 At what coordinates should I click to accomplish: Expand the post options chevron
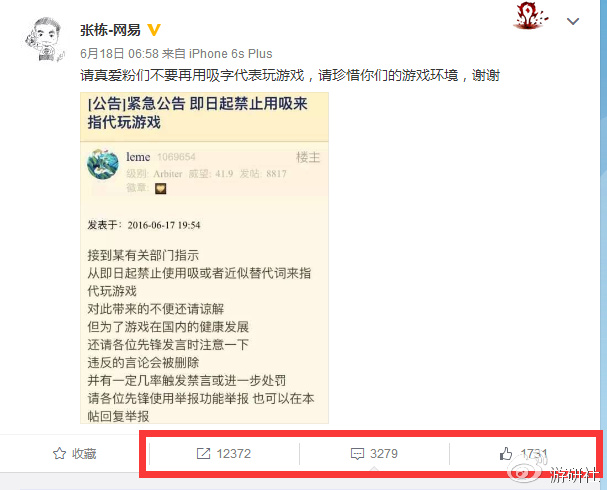[x=573, y=21]
